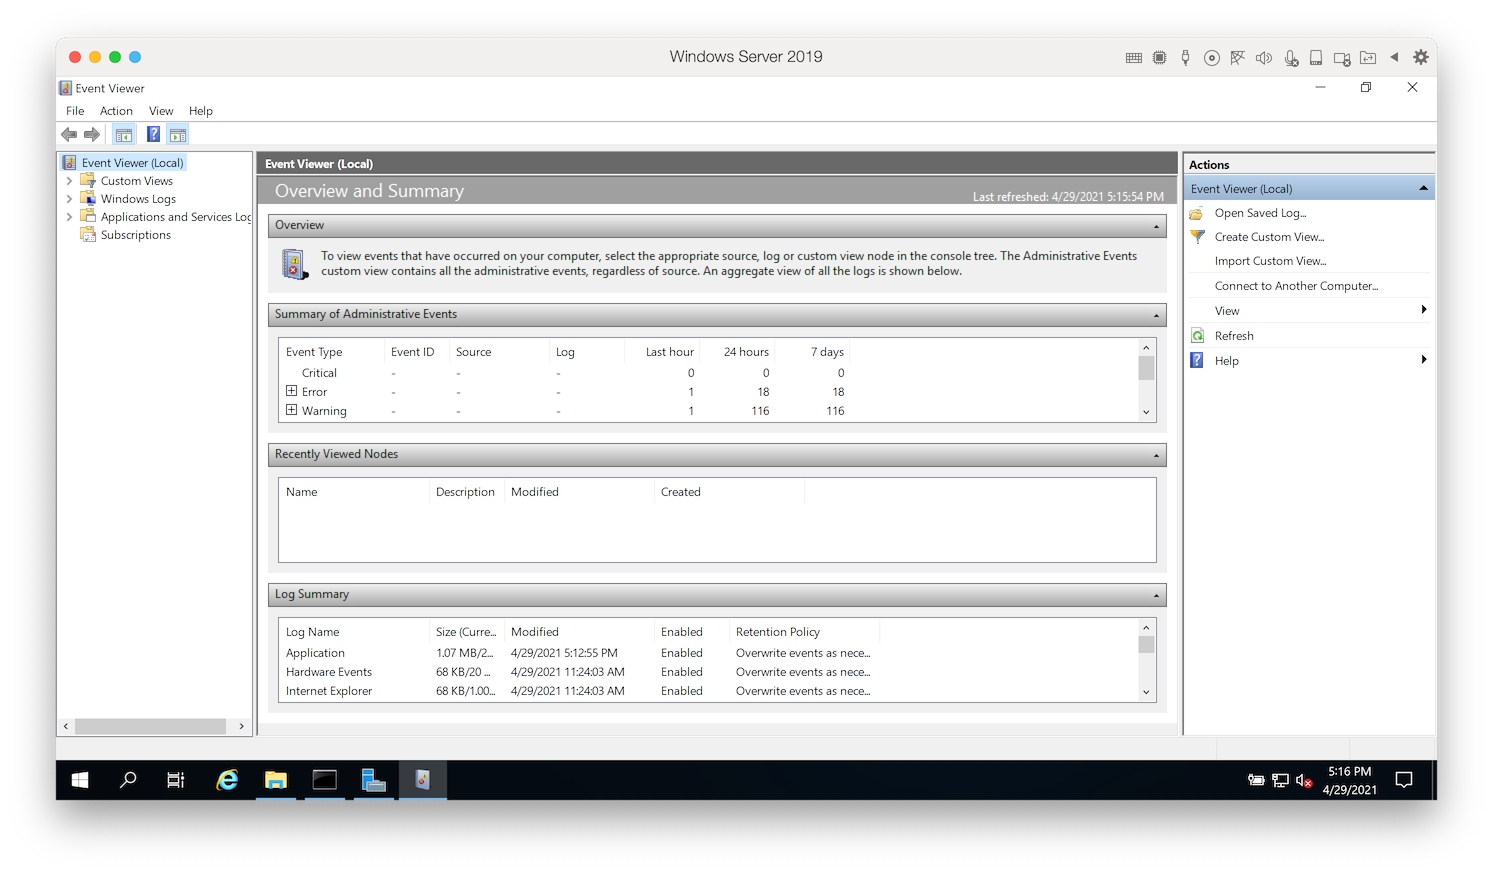Screen dimensions: 1493x874
Task: Toggle the Show/Hide Action Pane button
Action: pyautogui.click(x=178, y=135)
